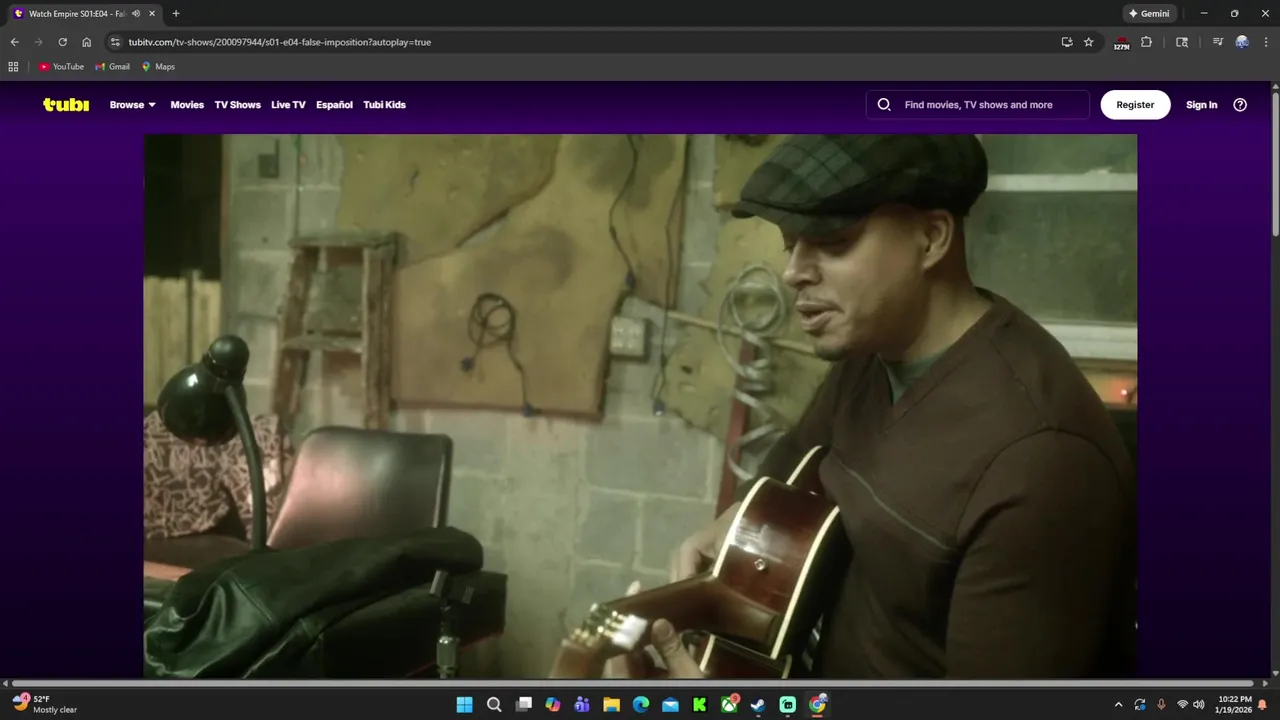Go to Chrome home page
1280x720 pixels.
click(x=86, y=42)
